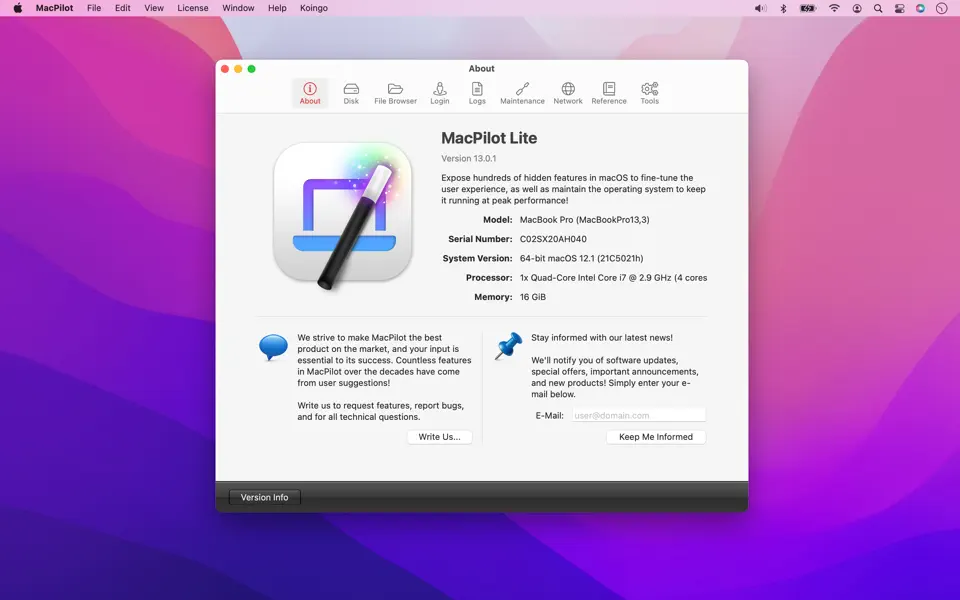Click the Keep Me Informed button
960x600 pixels.
[655, 437]
